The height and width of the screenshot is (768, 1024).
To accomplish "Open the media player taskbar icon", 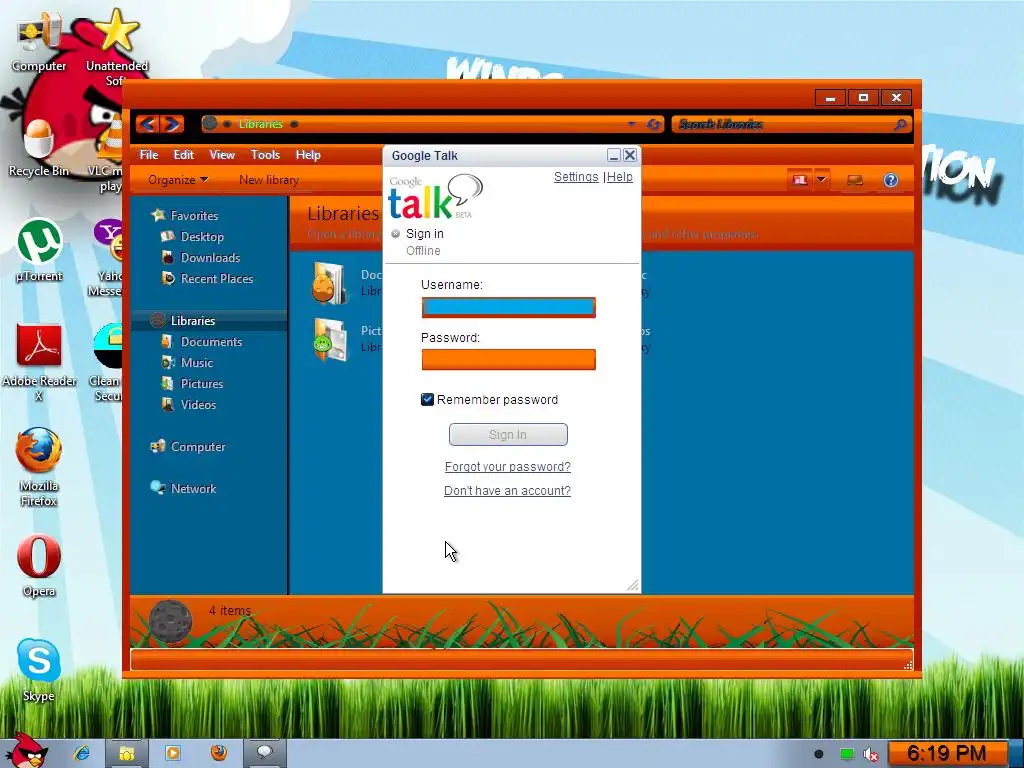I will click(x=173, y=753).
